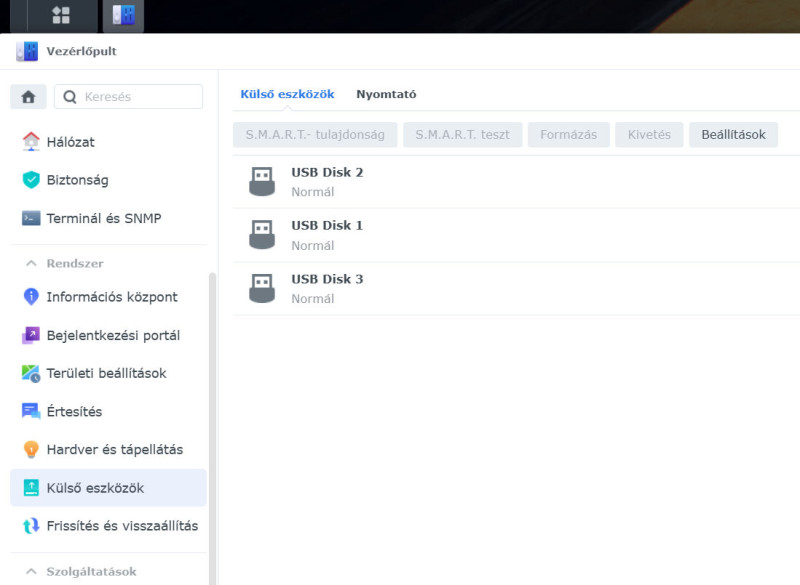Click the Vezérlőpult window title icon
This screenshot has width=800, height=585.
click(x=27, y=51)
